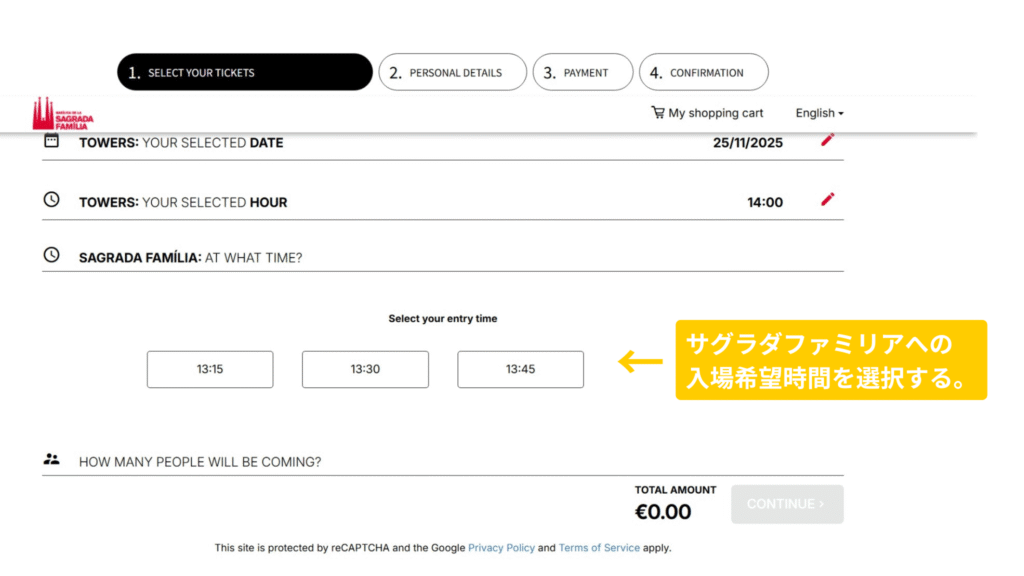Screen dimensions: 1024x576
Task: Open the Google Privacy Policy link
Action: point(501,548)
